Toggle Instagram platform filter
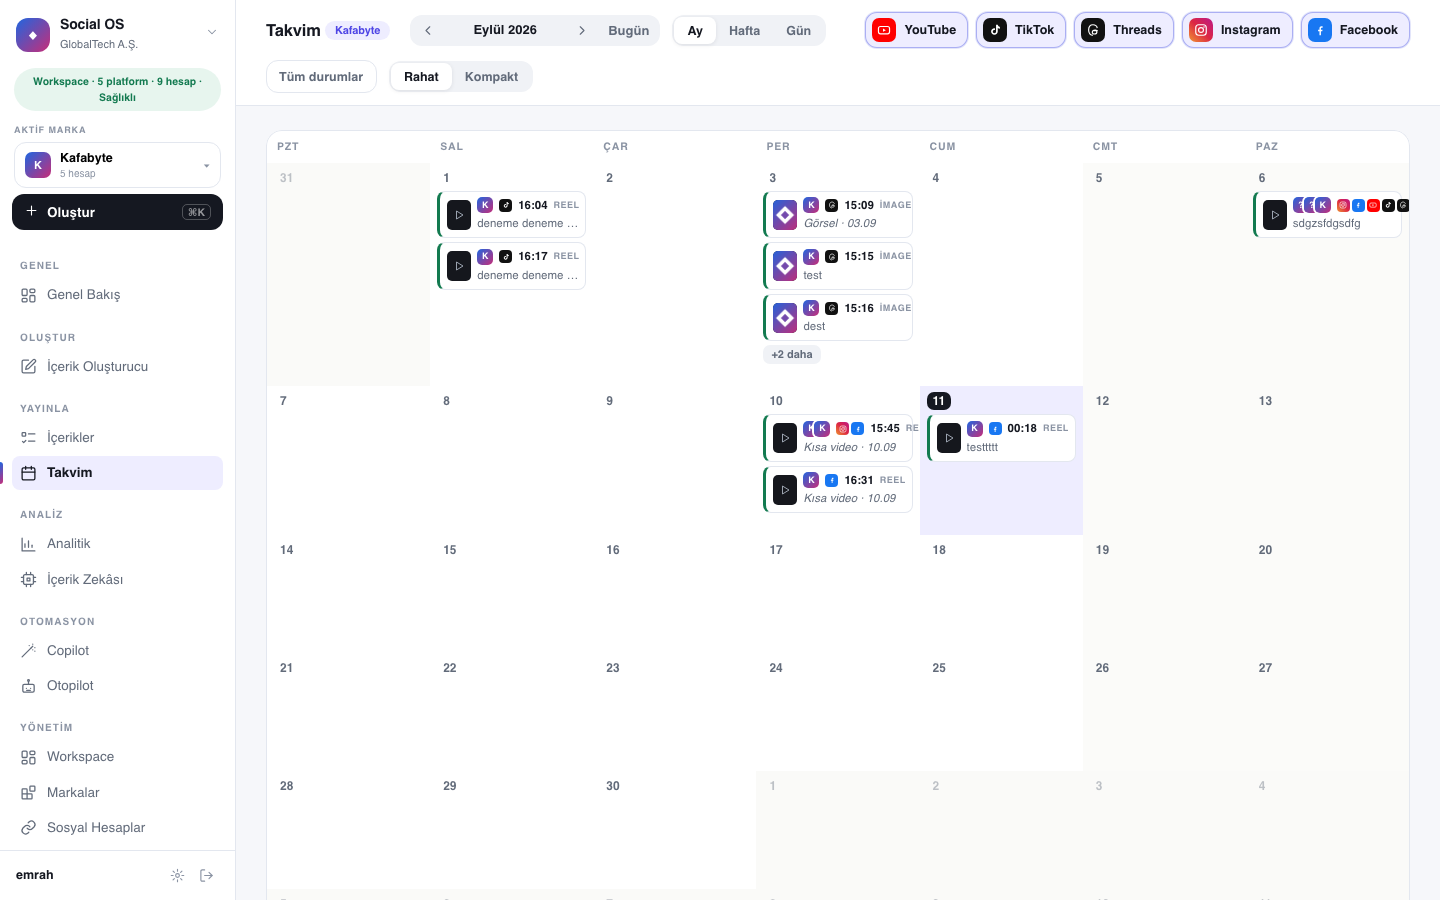Screen dimensions: 1440x900 click(1237, 30)
